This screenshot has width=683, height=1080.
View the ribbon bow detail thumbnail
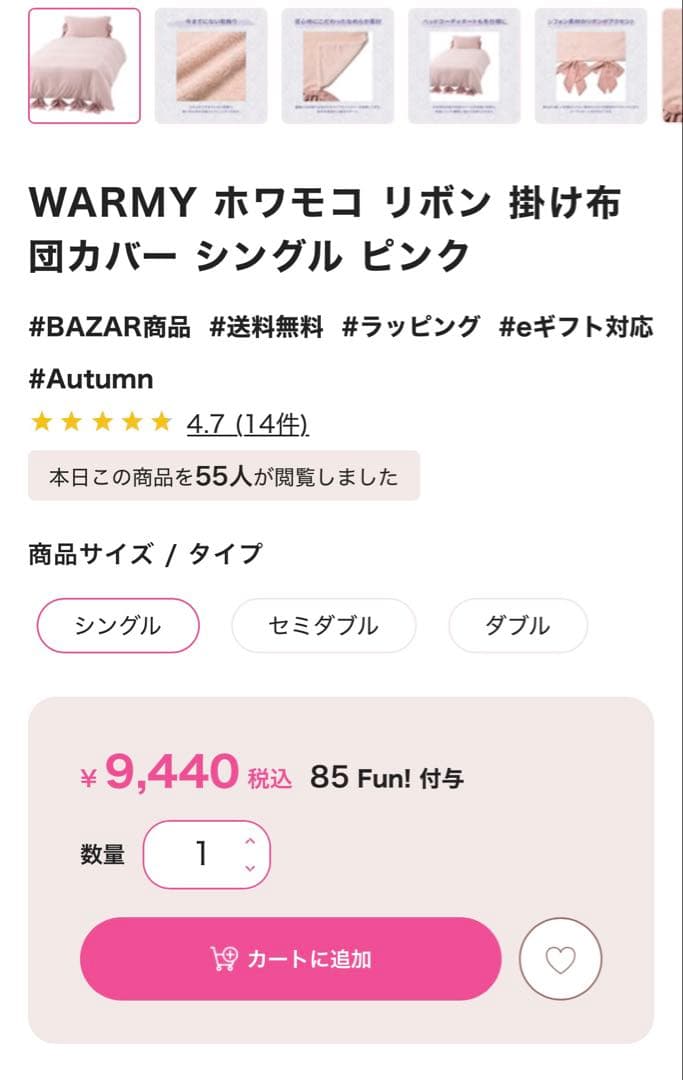590,66
